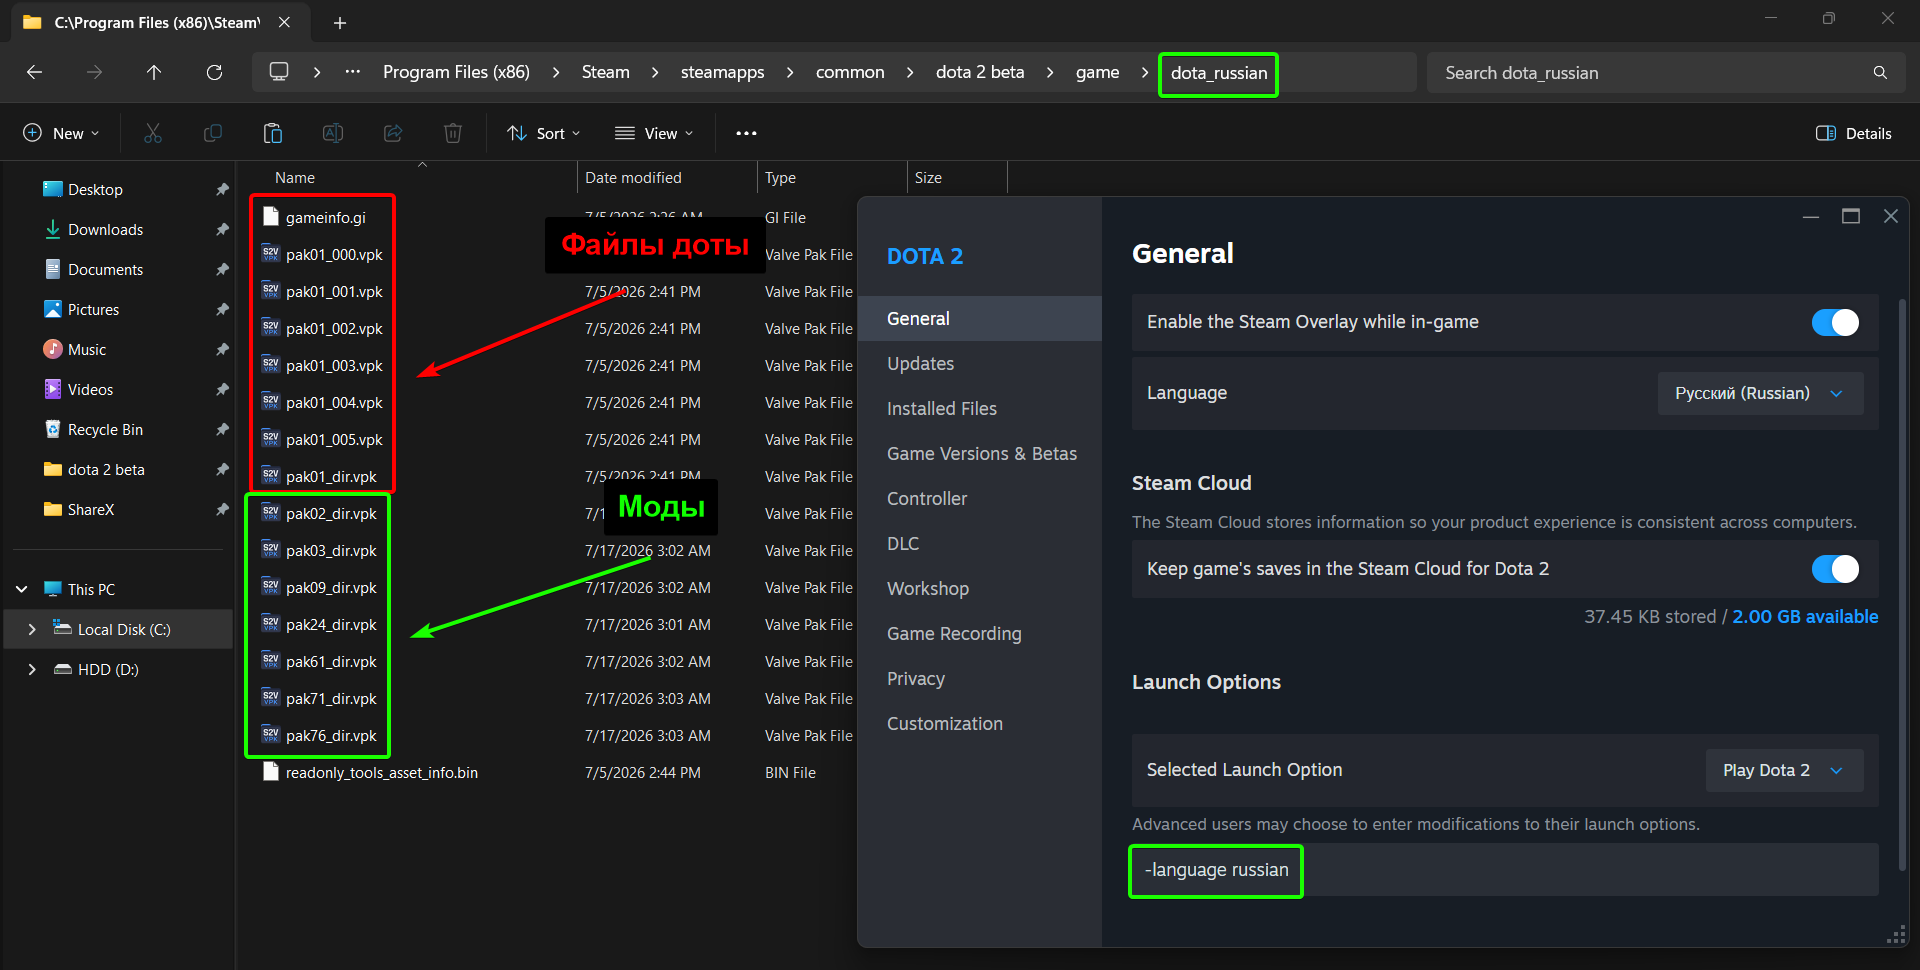Open the Workshop settings tab

pos(928,588)
